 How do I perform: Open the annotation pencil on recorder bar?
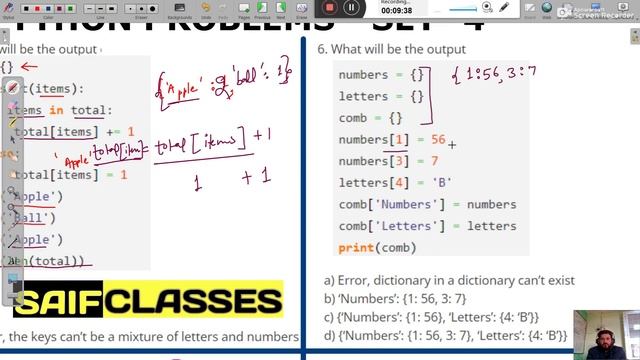[504, 7]
